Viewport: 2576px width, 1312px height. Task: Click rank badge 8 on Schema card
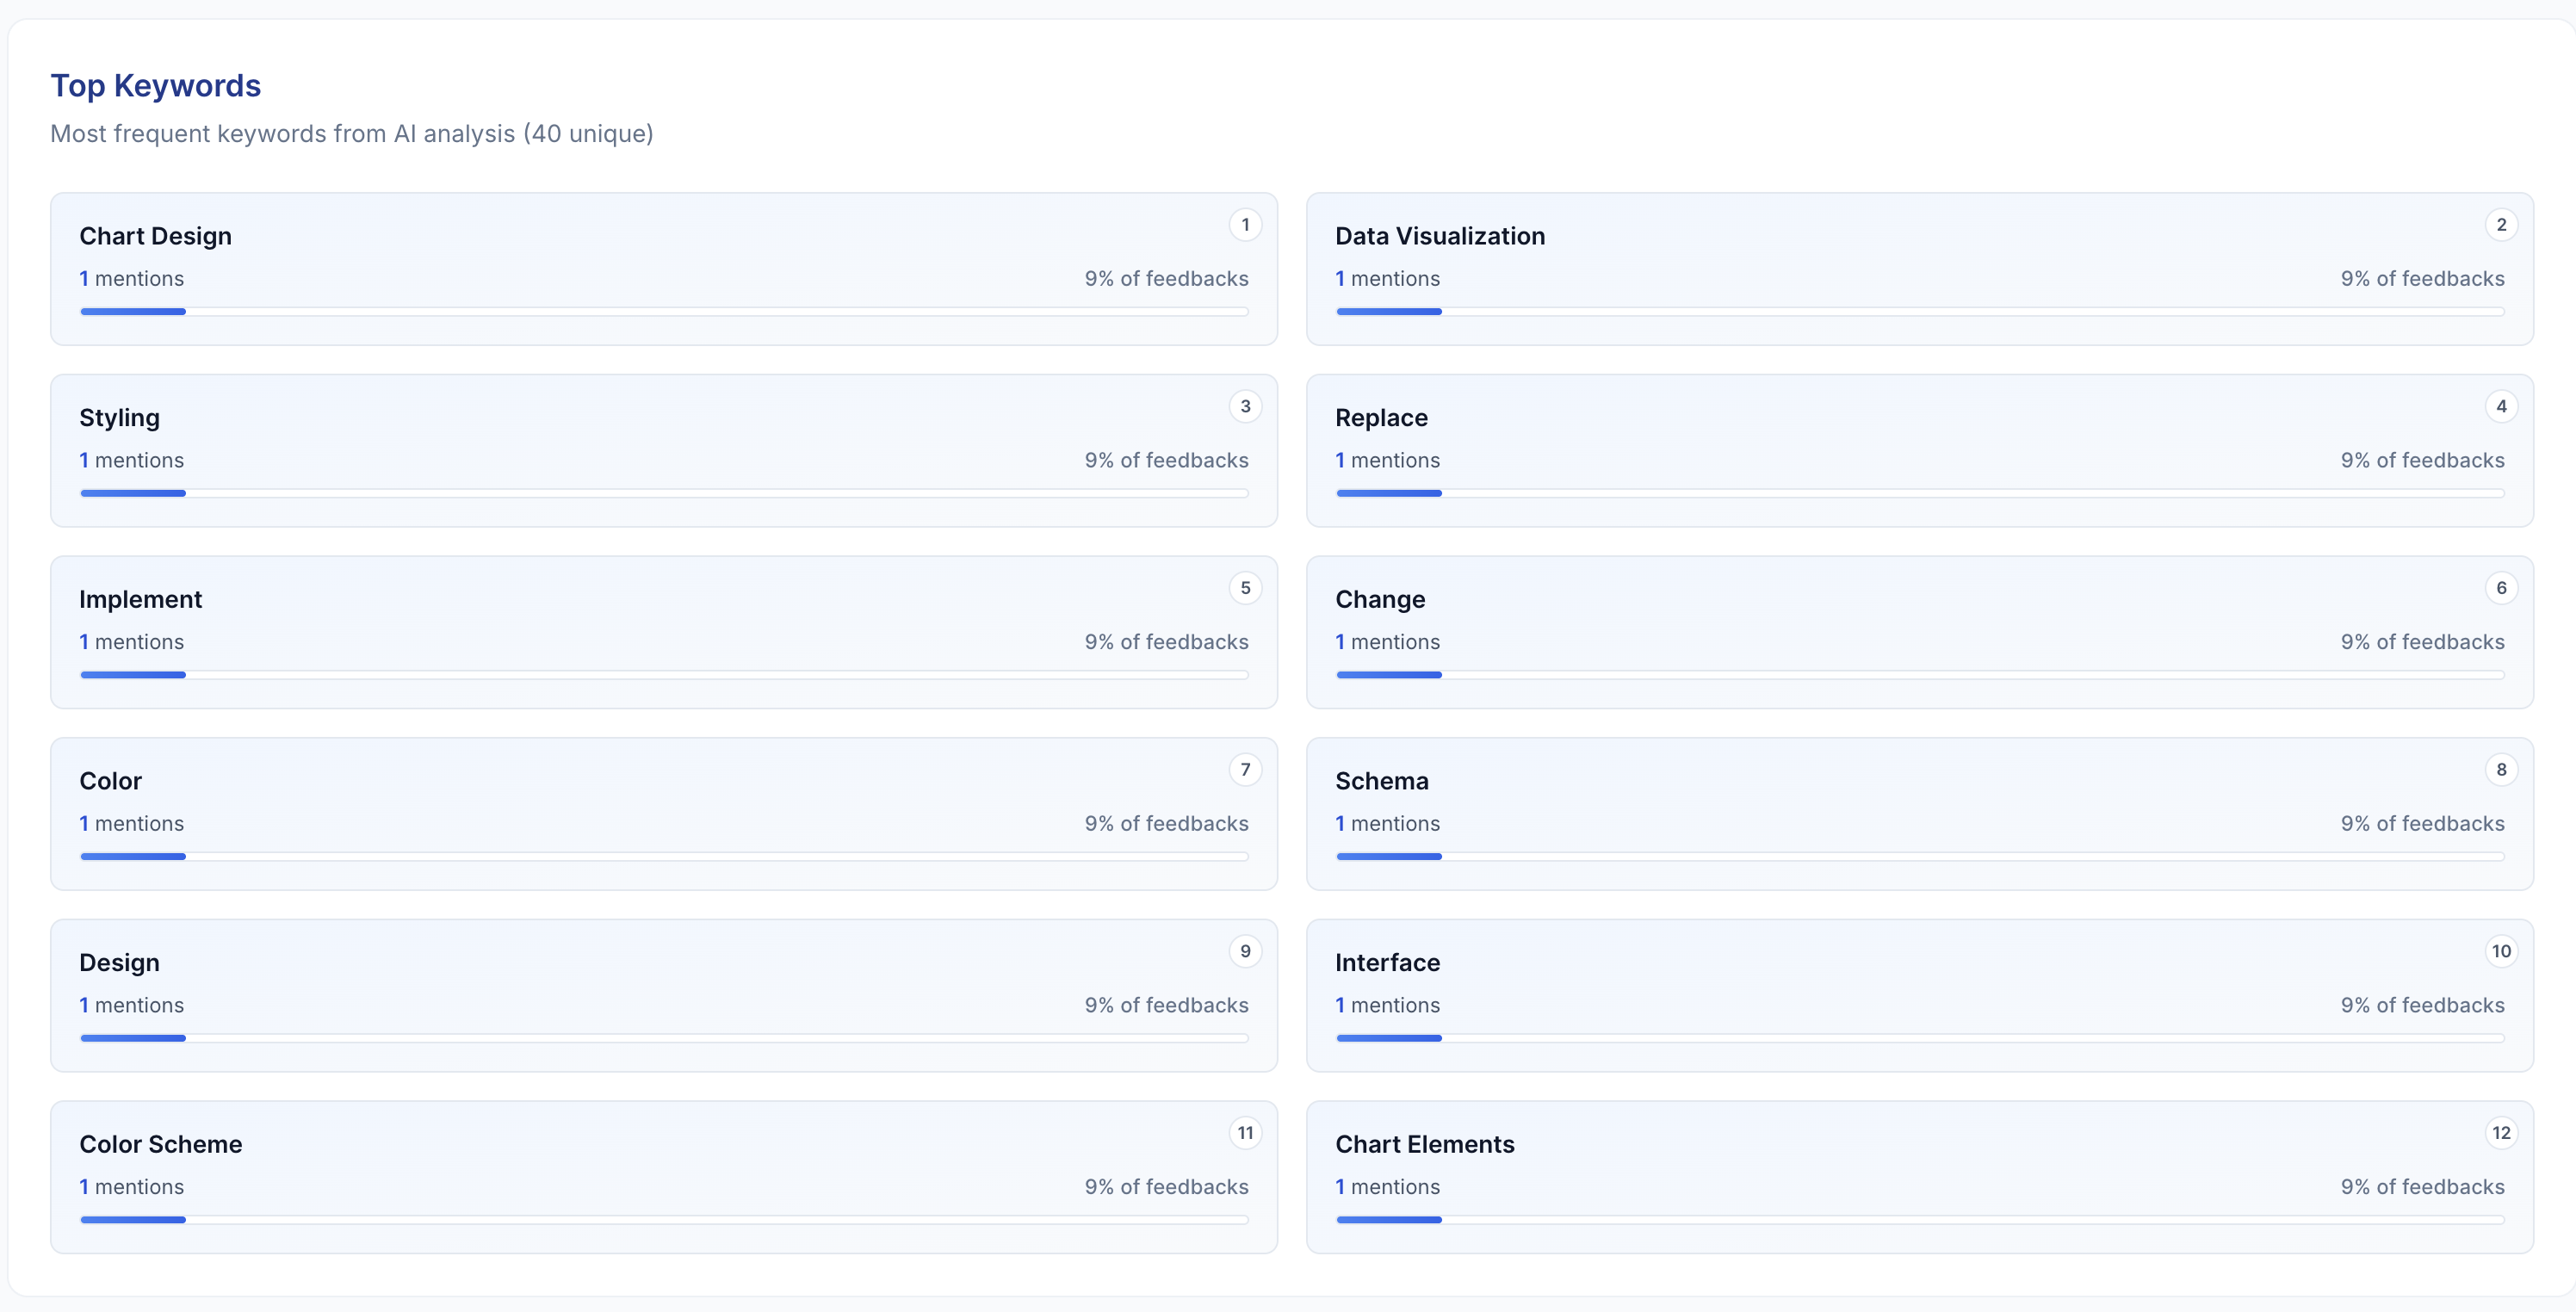pos(2502,769)
